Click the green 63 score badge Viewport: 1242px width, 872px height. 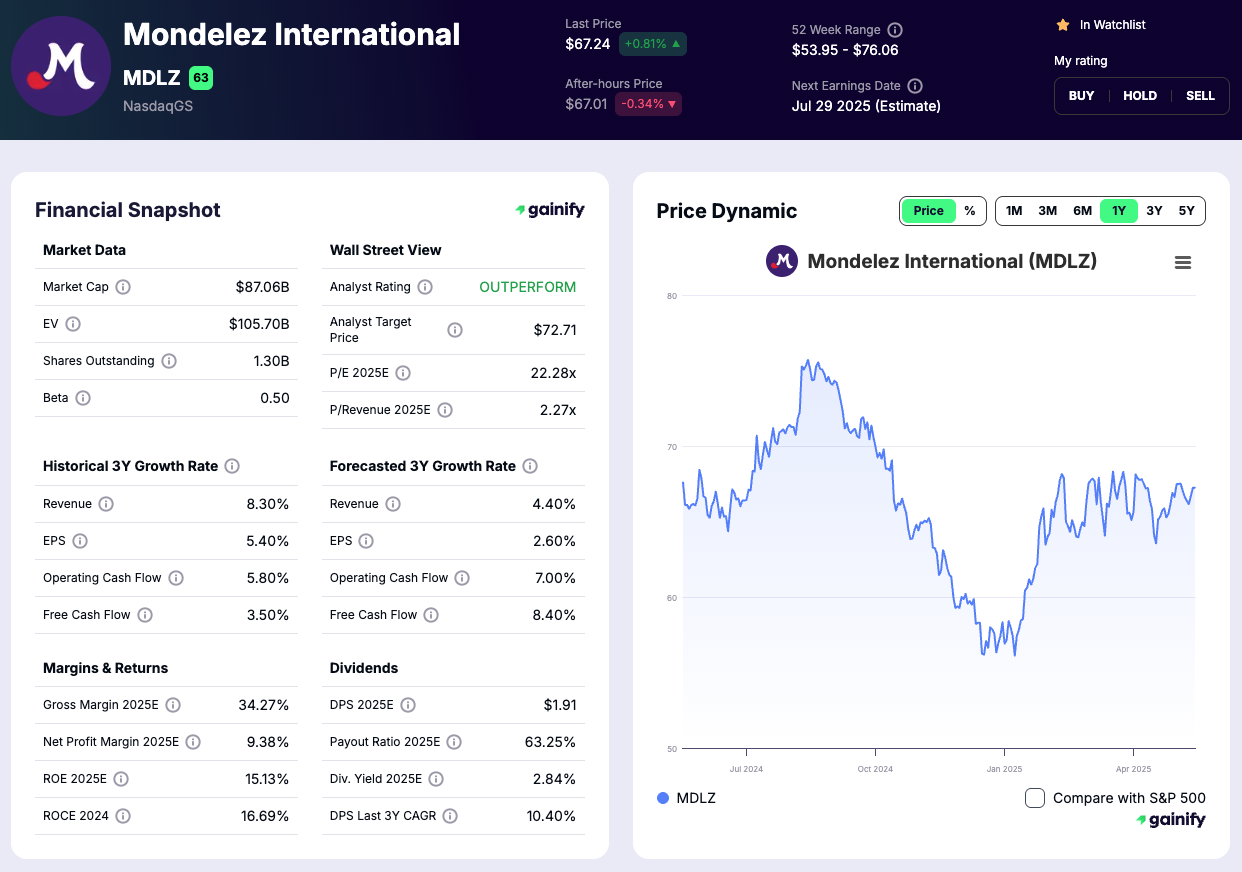201,77
